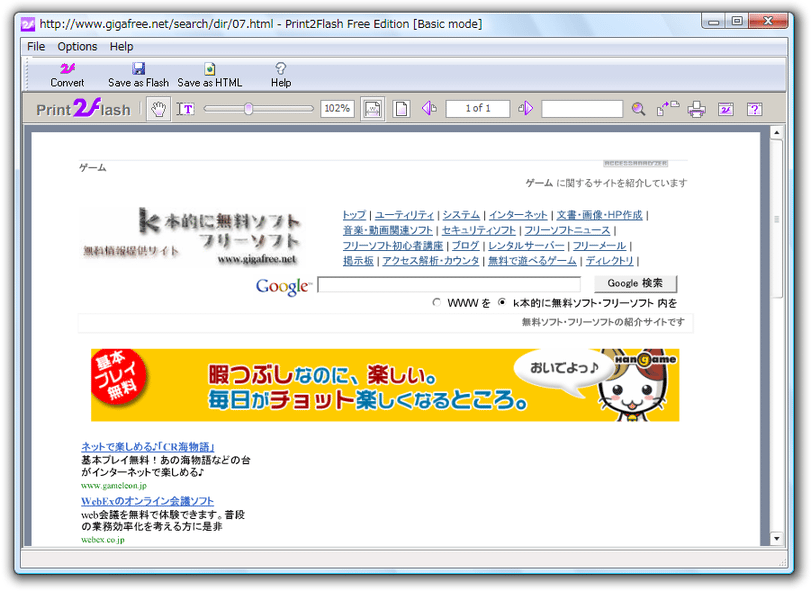Screen dimensions: 811x591
Task: Click the vertical scrollbar thumb
Action: pyautogui.click(x=776, y=219)
